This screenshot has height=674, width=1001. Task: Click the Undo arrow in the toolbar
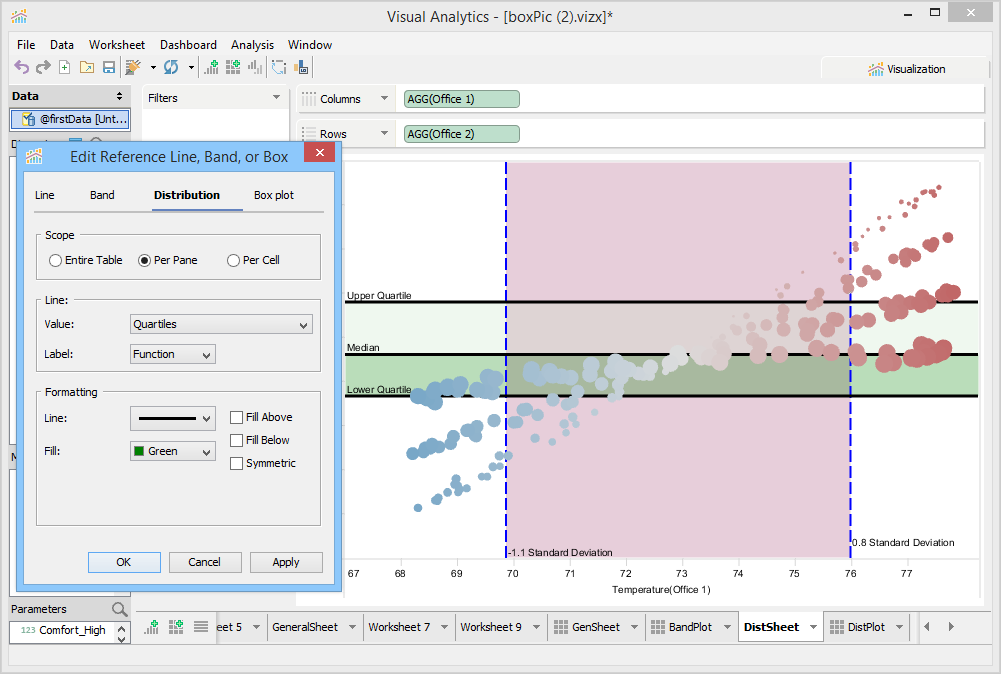click(x=22, y=67)
